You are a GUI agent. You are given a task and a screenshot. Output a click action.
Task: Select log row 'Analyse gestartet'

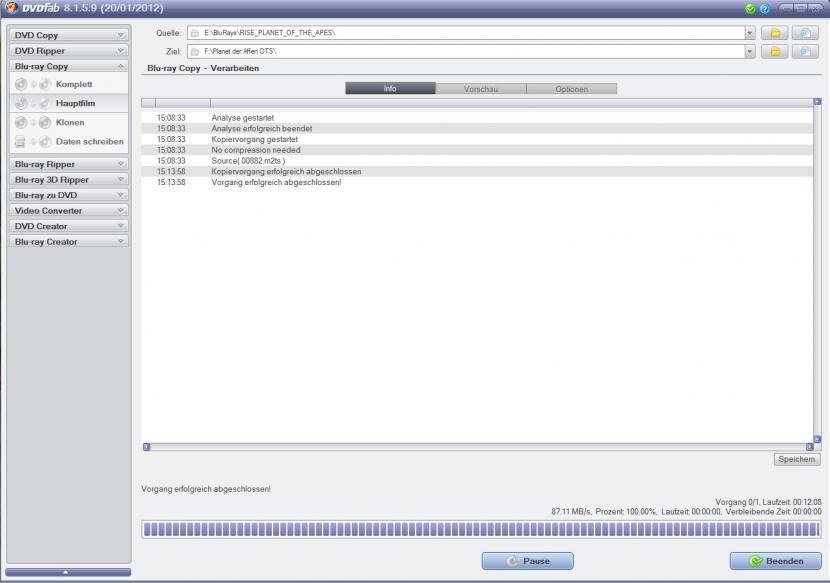pos(477,118)
